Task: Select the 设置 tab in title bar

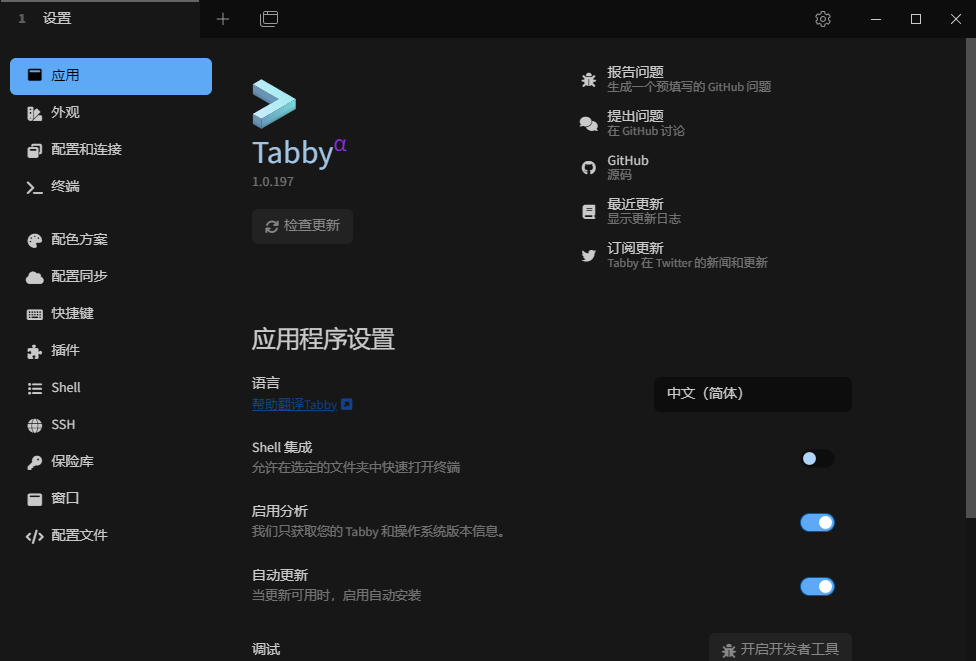Action: [100, 19]
